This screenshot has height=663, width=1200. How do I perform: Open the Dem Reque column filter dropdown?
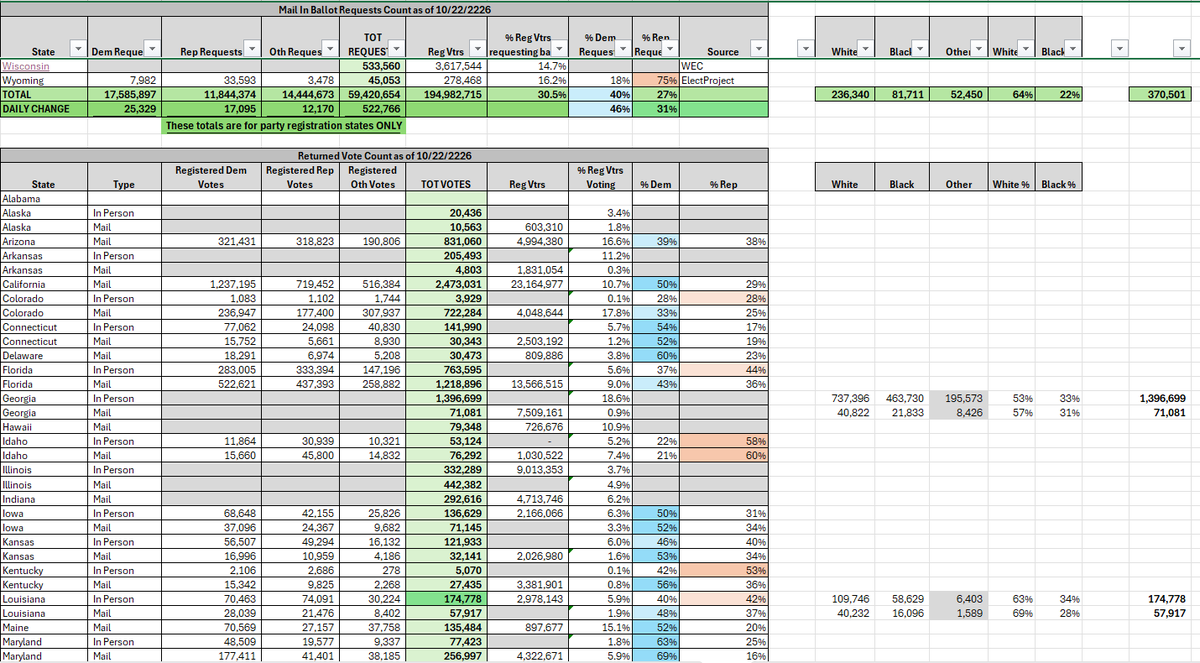click(152, 51)
